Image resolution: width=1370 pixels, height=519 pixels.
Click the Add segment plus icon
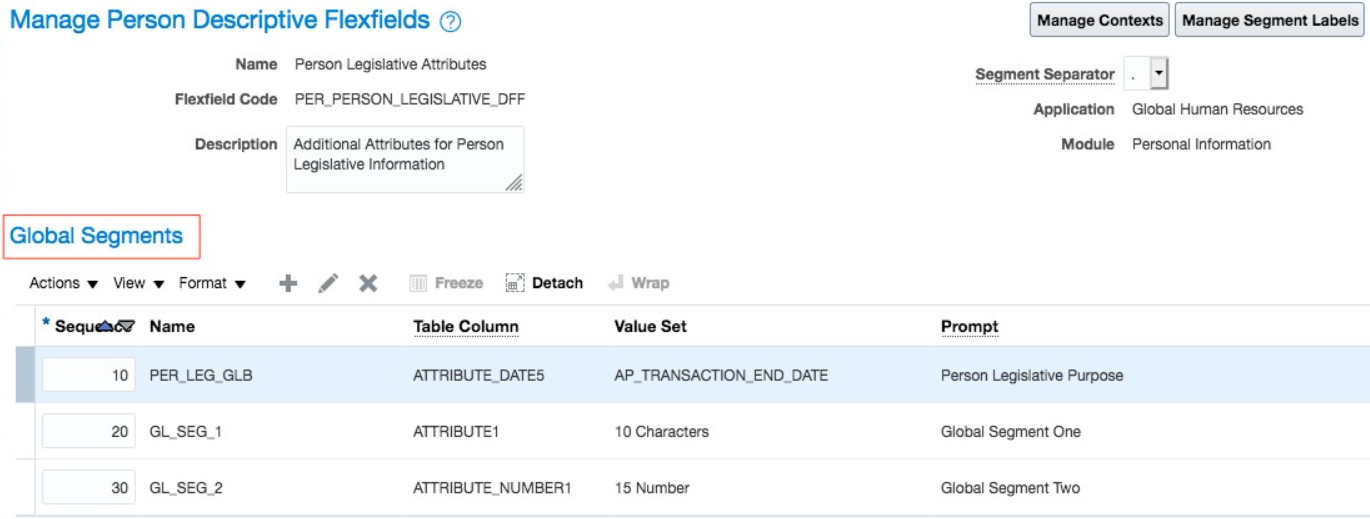pos(288,283)
